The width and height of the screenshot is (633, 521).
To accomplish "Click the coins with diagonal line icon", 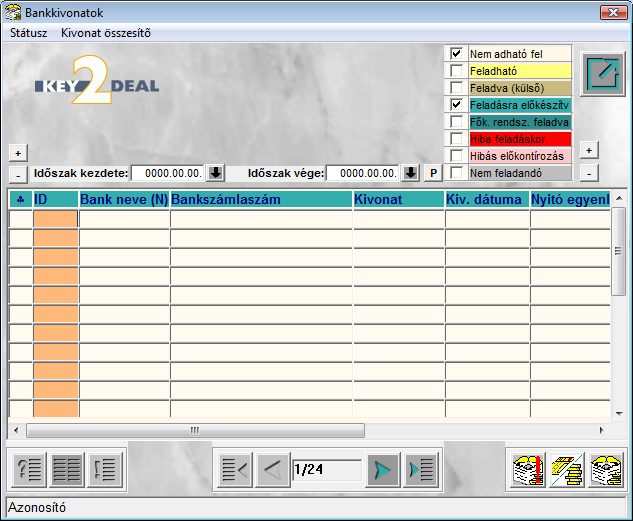I will click(x=566, y=470).
